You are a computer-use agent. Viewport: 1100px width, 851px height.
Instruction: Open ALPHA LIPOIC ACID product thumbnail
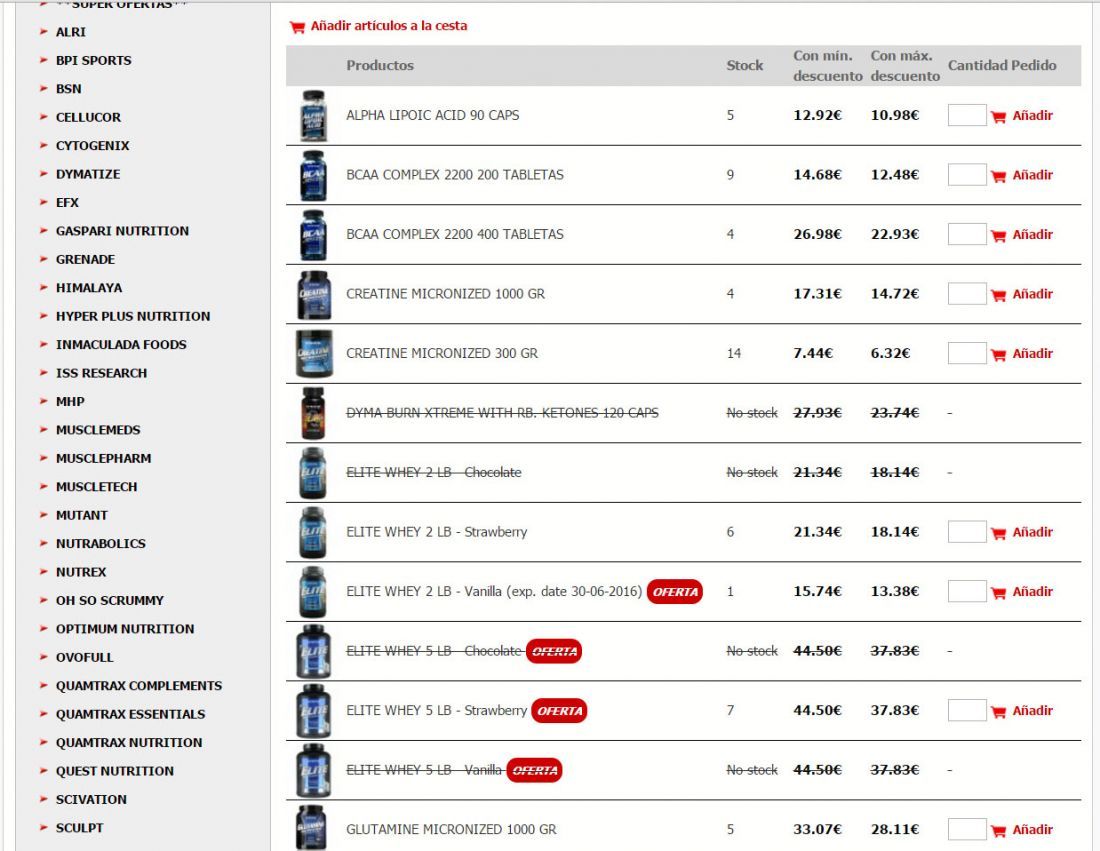pos(313,116)
